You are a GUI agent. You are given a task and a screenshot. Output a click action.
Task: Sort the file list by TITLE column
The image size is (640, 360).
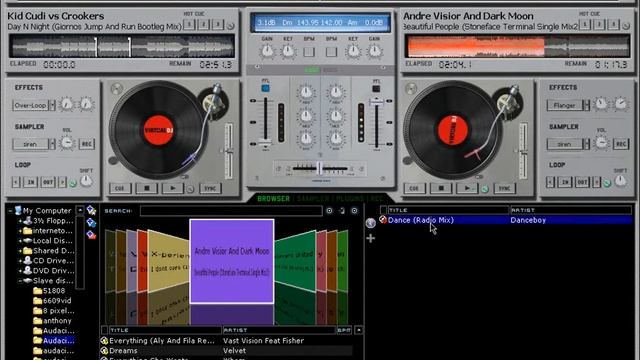(165, 330)
